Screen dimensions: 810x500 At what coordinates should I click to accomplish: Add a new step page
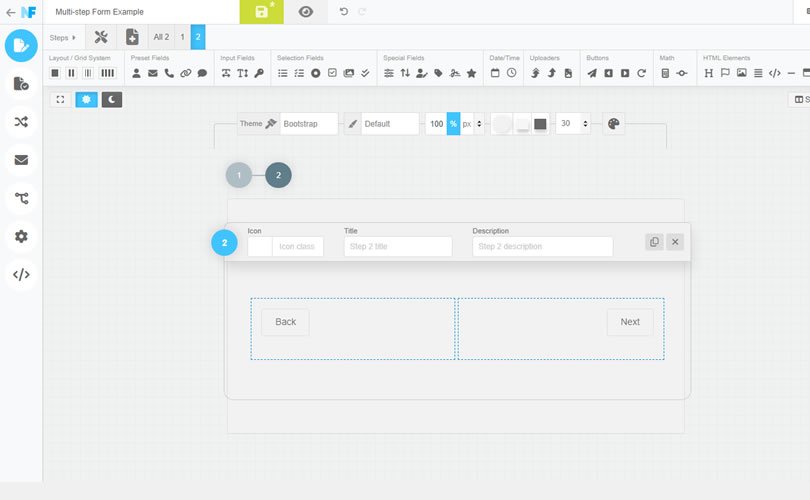pyautogui.click(x=132, y=37)
